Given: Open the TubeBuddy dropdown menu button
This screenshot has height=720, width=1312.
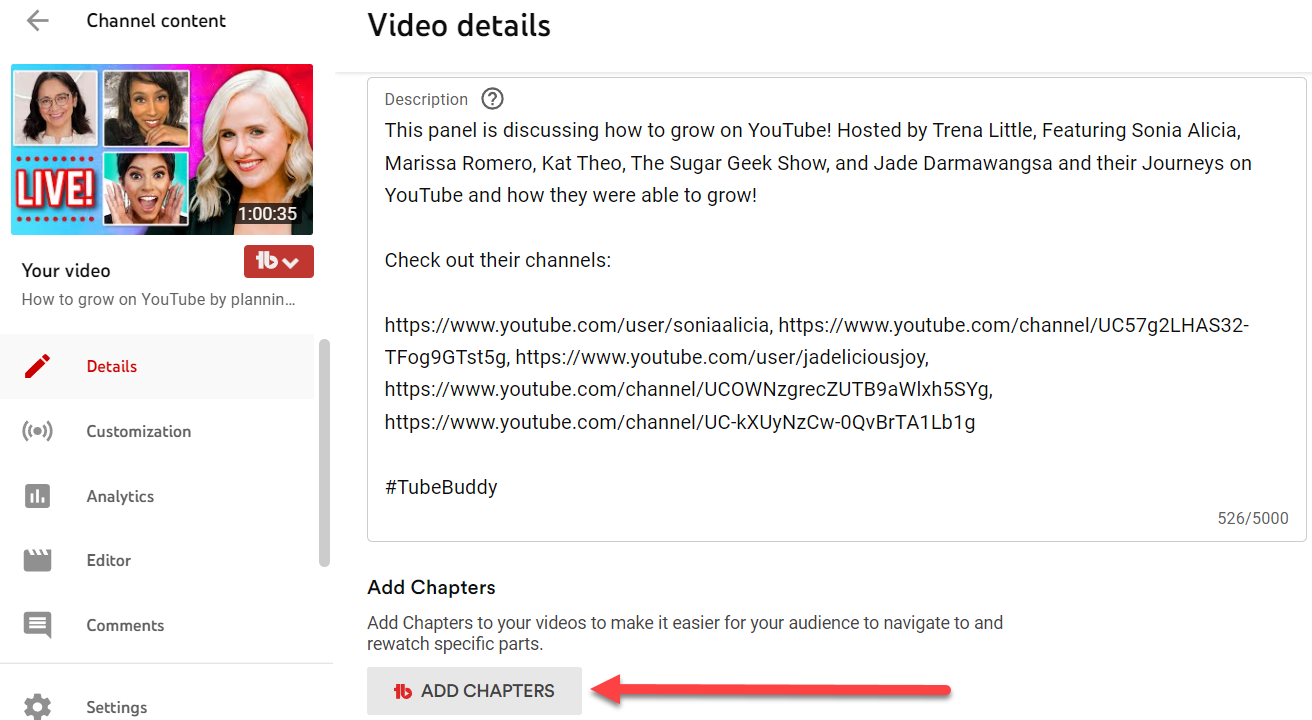Looking at the screenshot, I should pyautogui.click(x=278, y=262).
